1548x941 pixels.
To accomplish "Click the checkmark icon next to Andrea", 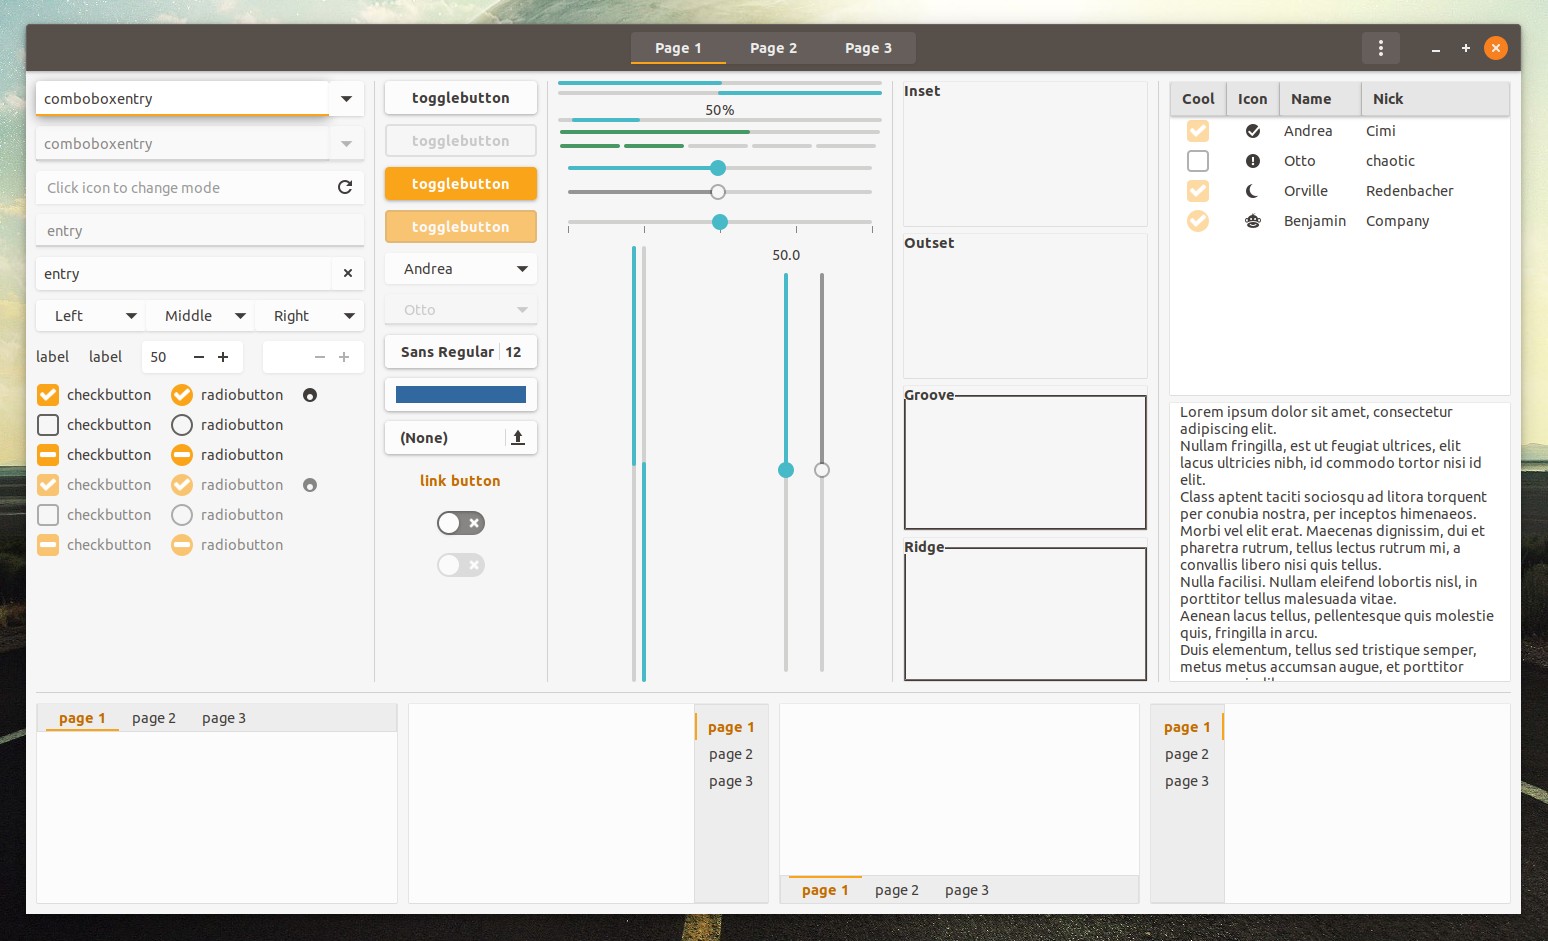I will click(x=1253, y=130).
